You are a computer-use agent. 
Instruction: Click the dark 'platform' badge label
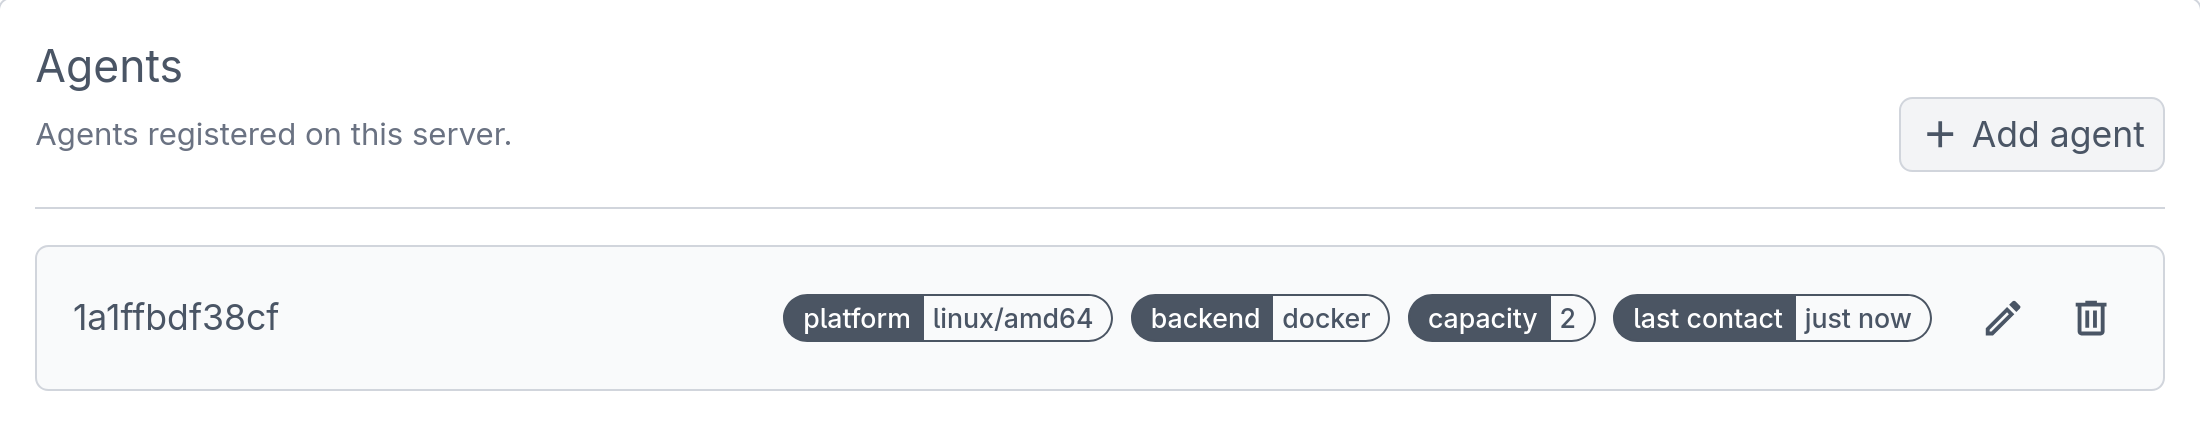[x=855, y=318]
